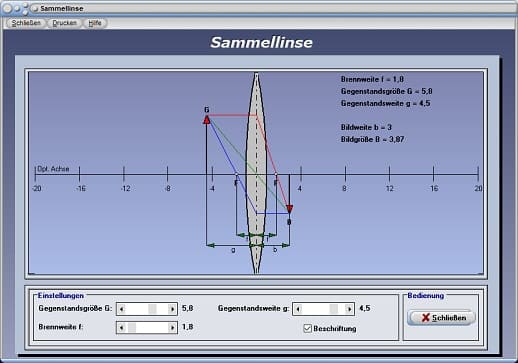Open the Schließen menu item
518x363 pixels.
26,23
